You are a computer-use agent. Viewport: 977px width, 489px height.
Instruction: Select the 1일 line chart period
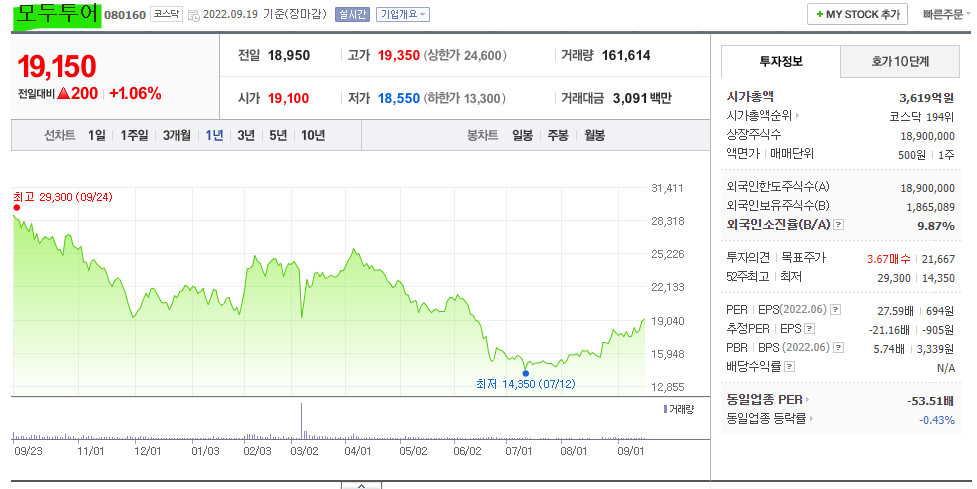(97, 135)
